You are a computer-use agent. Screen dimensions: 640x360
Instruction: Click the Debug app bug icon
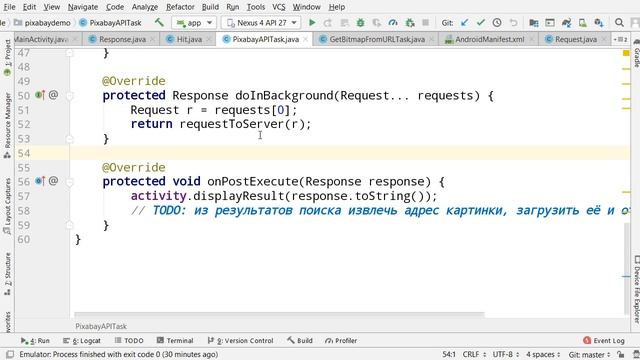click(x=360, y=23)
